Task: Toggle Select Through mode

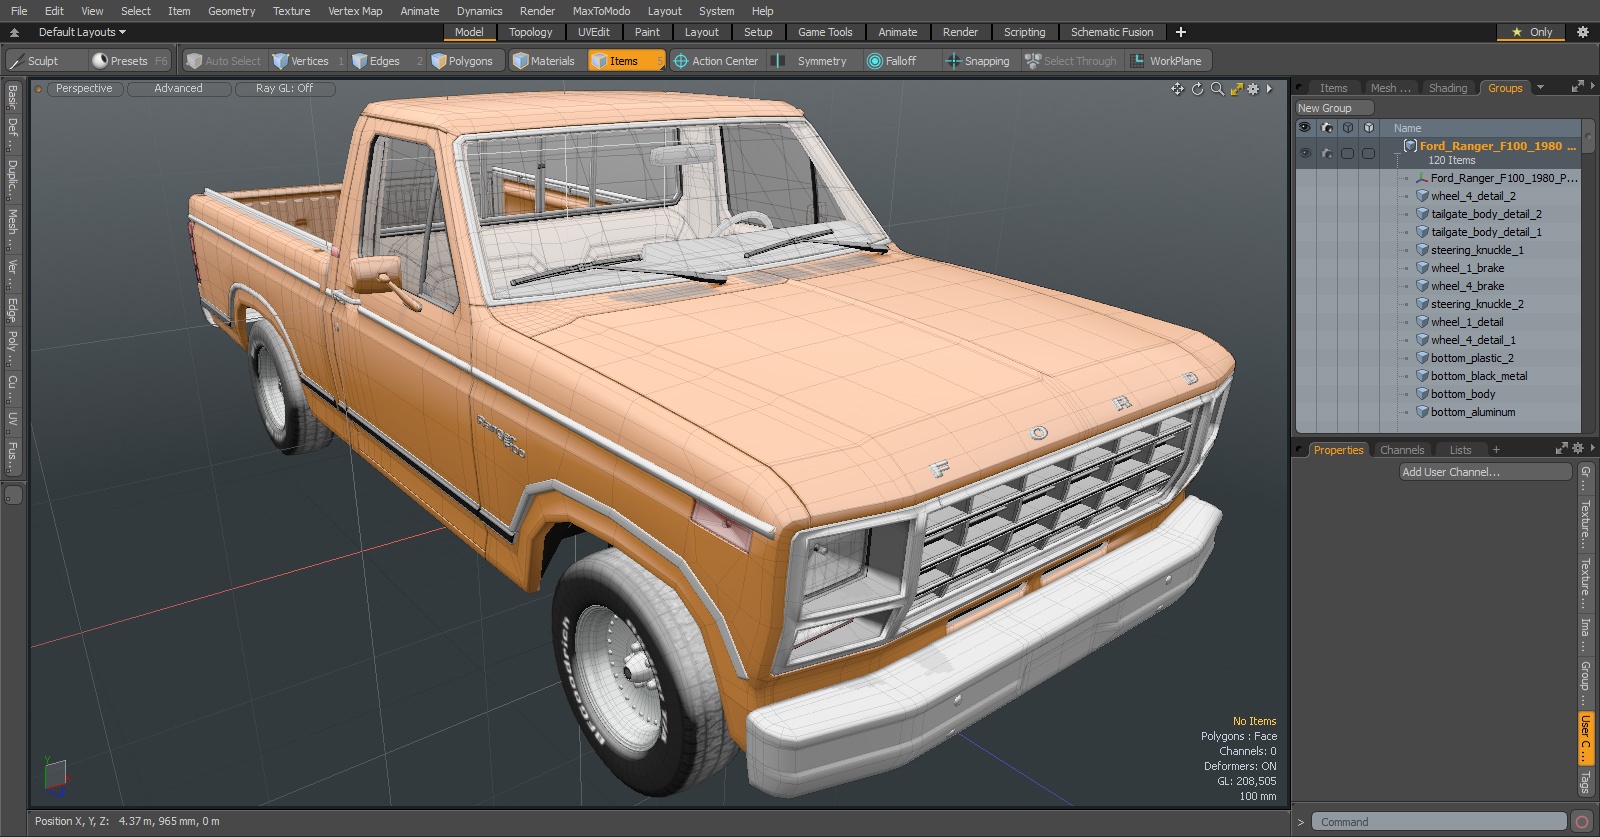Action: (1071, 61)
